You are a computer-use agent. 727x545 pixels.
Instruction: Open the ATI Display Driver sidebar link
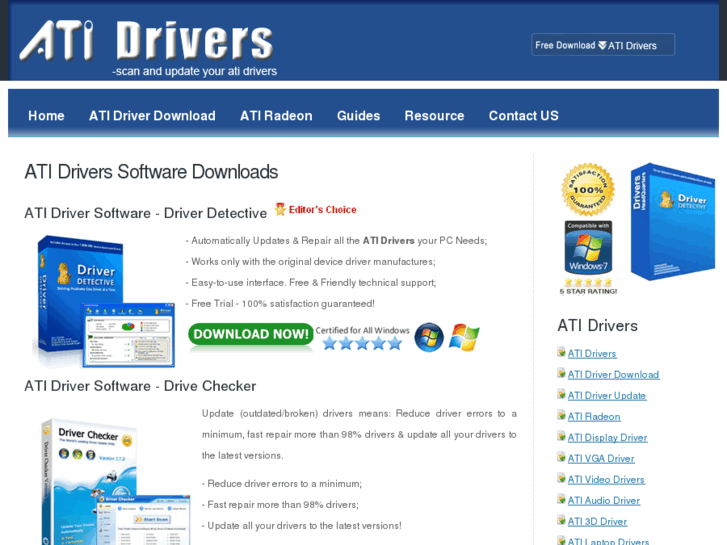pos(607,437)
